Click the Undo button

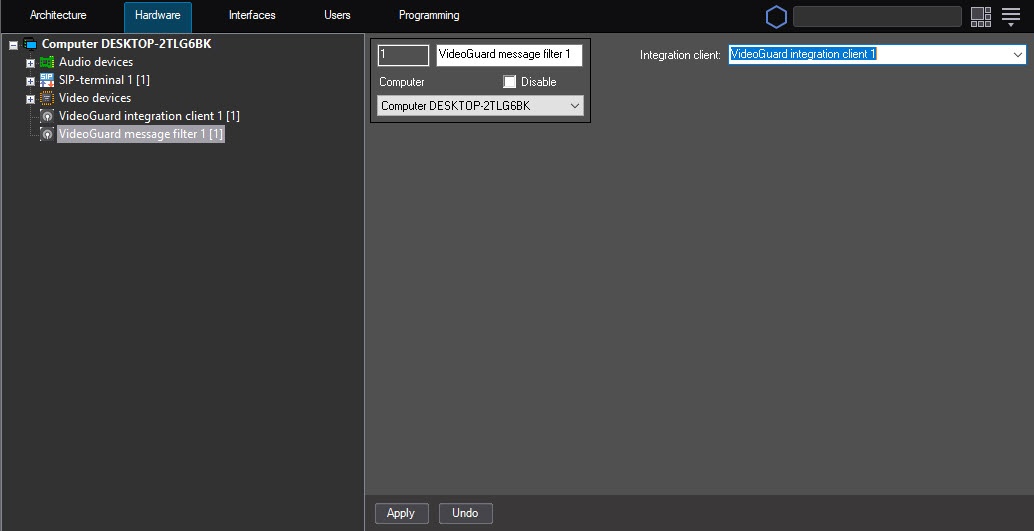tap(466, 513)
